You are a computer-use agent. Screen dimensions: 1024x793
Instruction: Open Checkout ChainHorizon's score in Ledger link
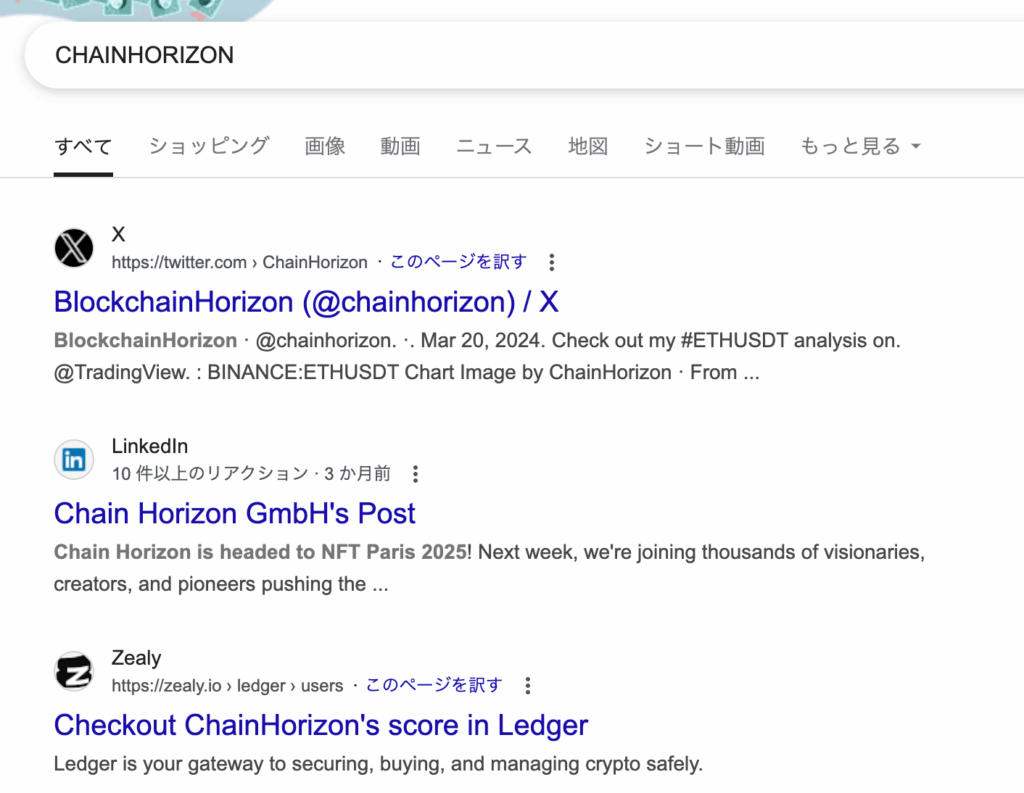(321, 726)
